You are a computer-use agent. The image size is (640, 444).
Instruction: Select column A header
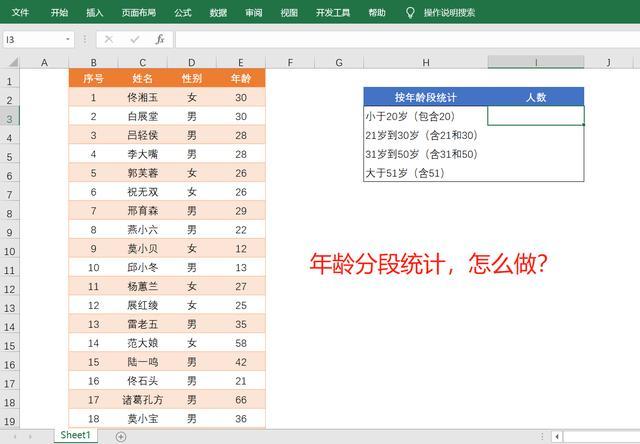[44, 62]
